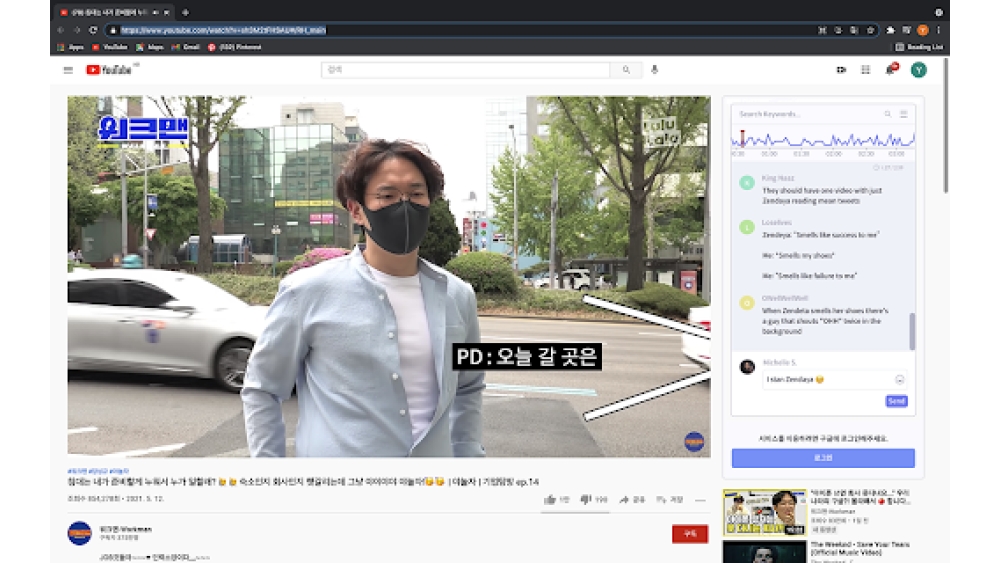Select 'Smells like success to me' comment
1000x563 pixels.
[820, 235]
